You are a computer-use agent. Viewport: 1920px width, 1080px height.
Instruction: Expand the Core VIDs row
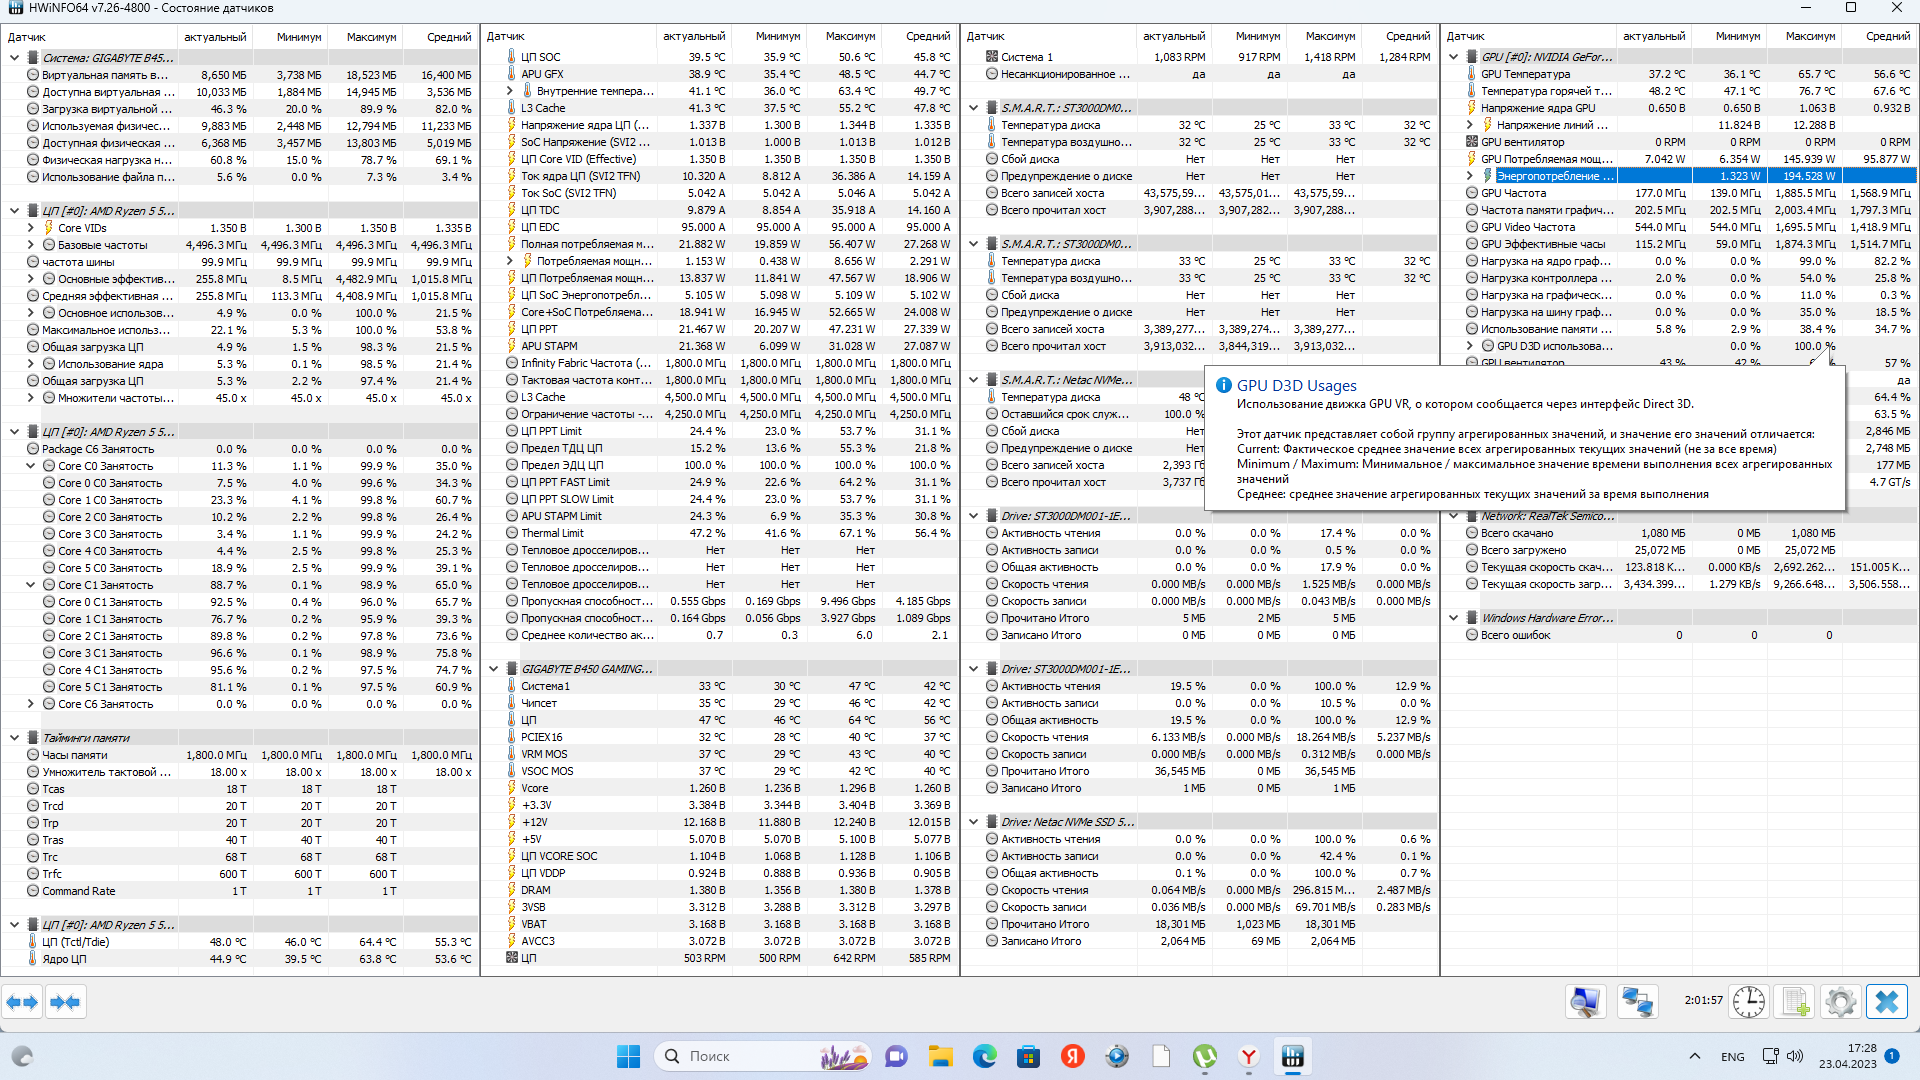[x=30, y=228]
